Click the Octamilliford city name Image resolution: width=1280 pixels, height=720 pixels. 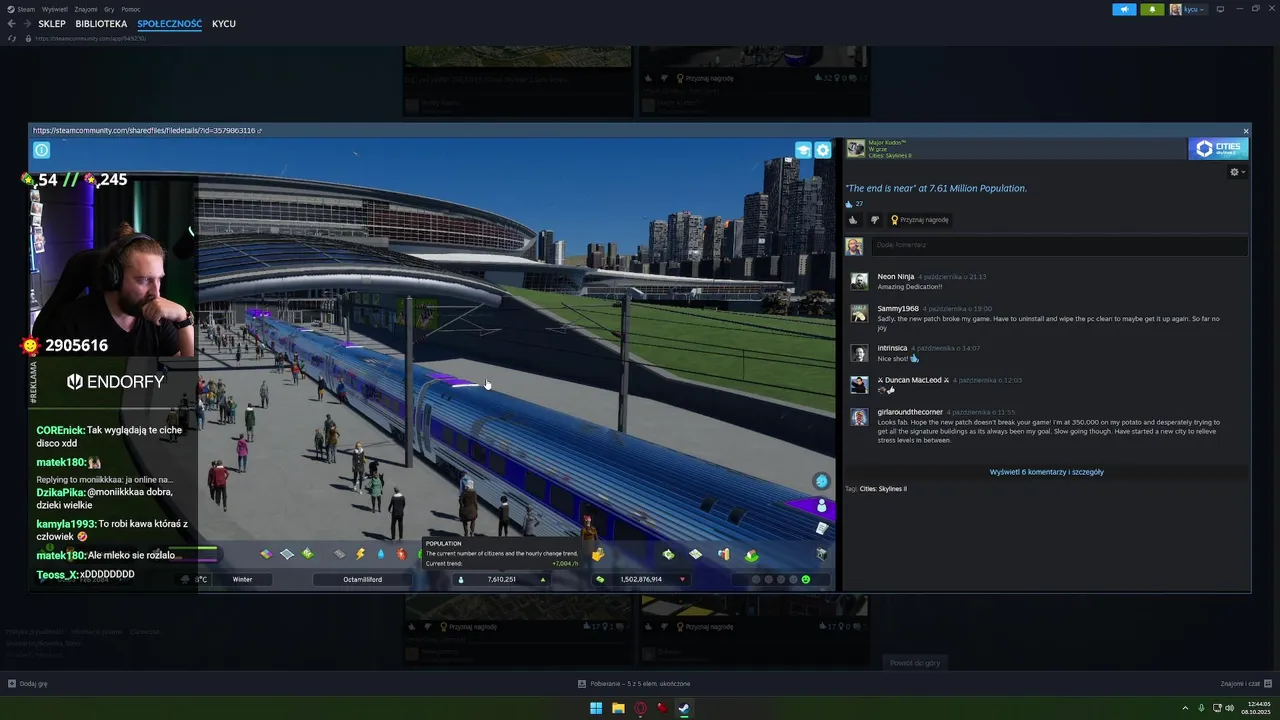tap(362, 579)
